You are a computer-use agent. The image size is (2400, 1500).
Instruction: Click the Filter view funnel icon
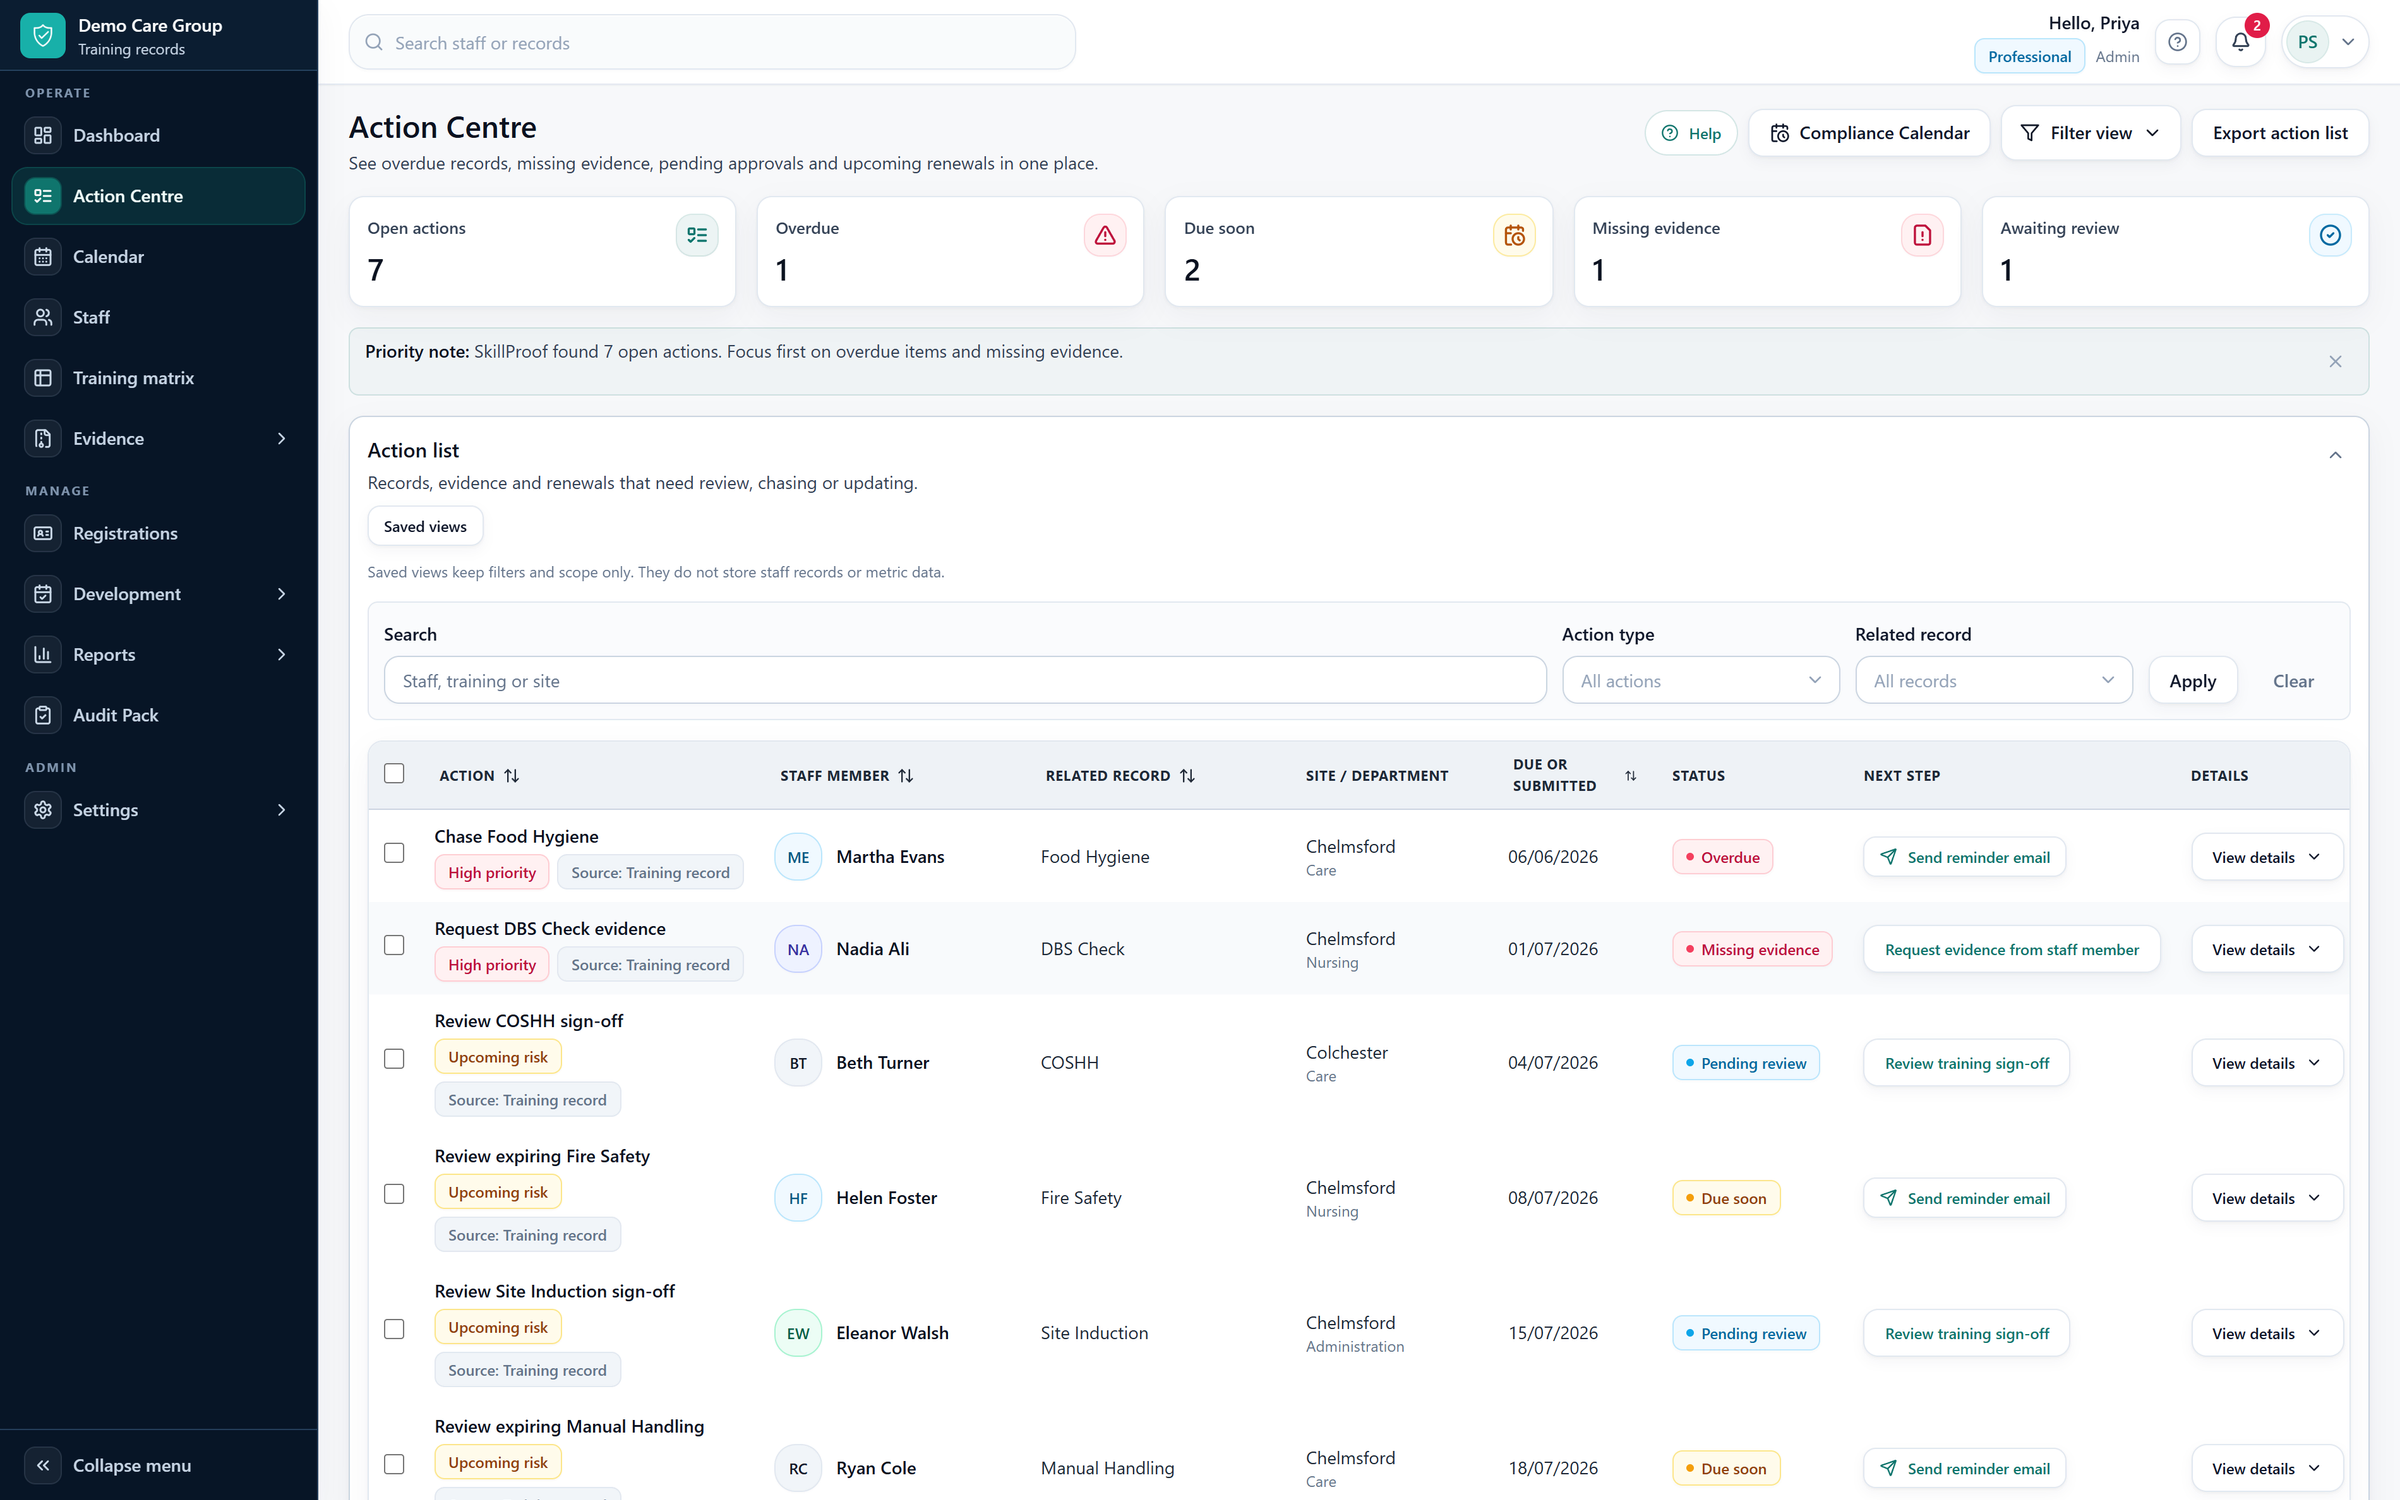(2030, 134)
